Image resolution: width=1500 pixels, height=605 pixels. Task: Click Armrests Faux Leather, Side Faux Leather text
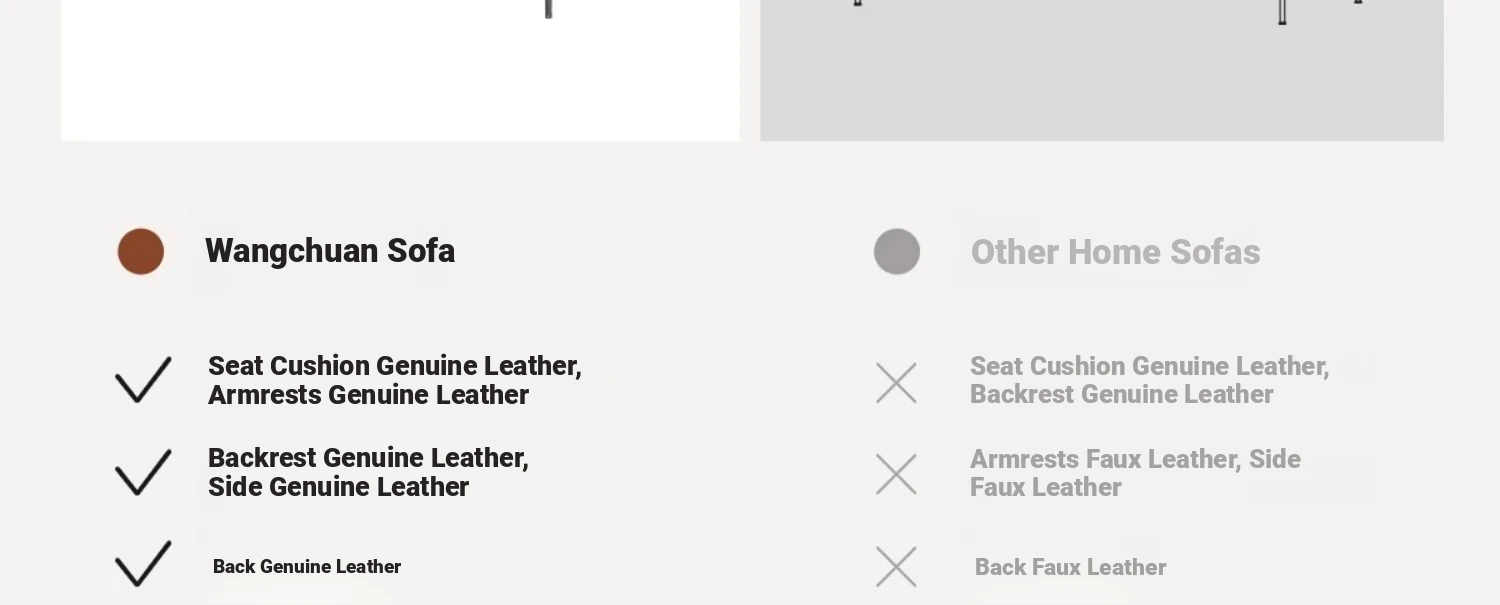click(1135, 473)
